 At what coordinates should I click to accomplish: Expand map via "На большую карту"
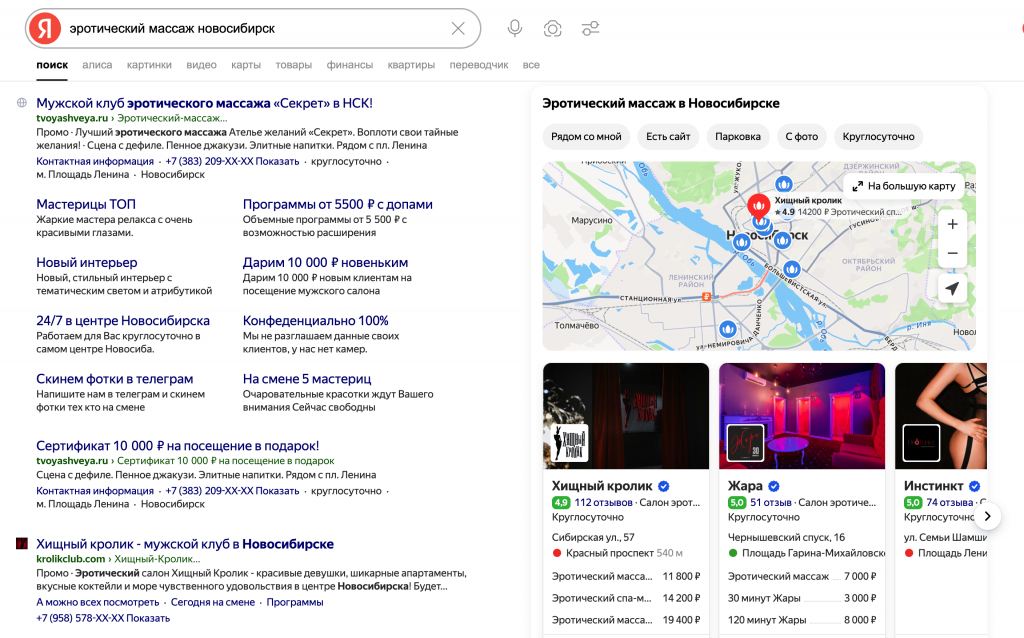(903, 186)
